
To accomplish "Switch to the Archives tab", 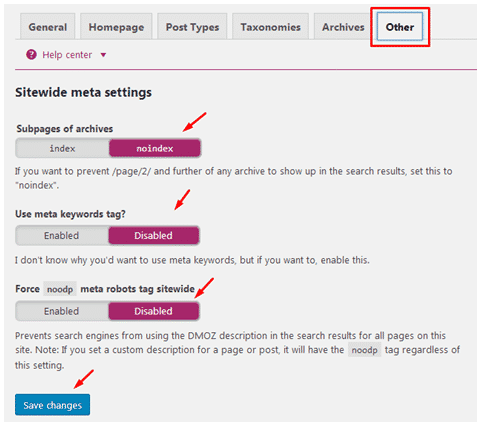I will tap(343, 27).
